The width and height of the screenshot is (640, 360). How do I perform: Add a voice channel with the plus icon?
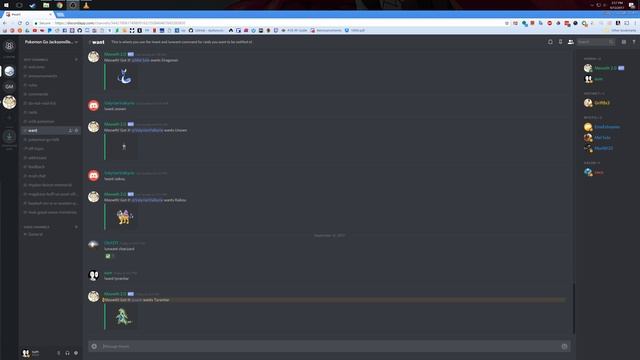point(76,227)
